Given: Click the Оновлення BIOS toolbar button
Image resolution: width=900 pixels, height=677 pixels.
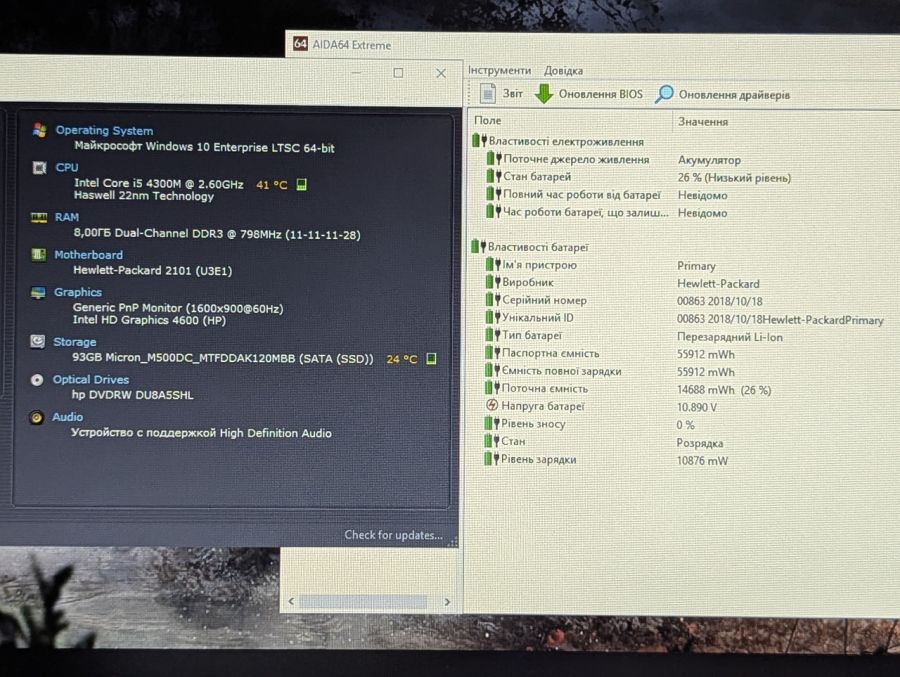Looking at the screenshot, I should 589,94.
